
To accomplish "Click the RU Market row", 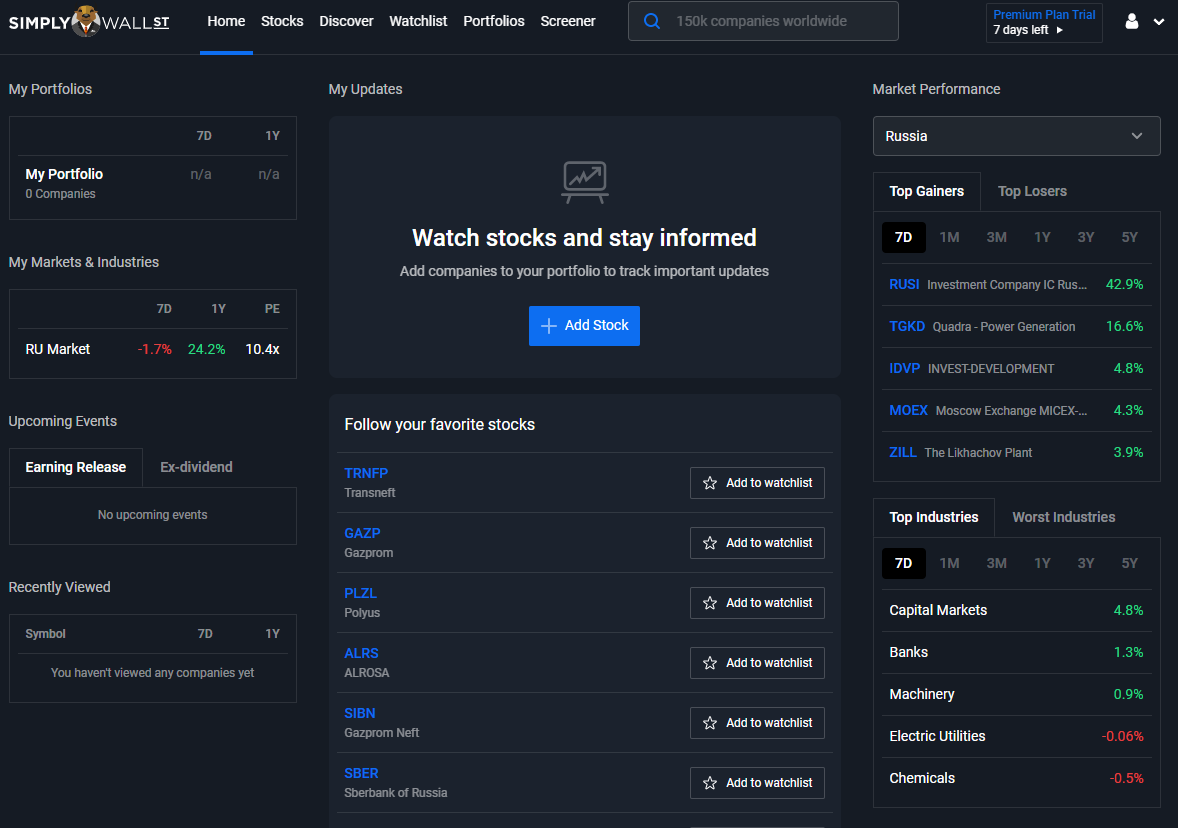I will point(153,349).
